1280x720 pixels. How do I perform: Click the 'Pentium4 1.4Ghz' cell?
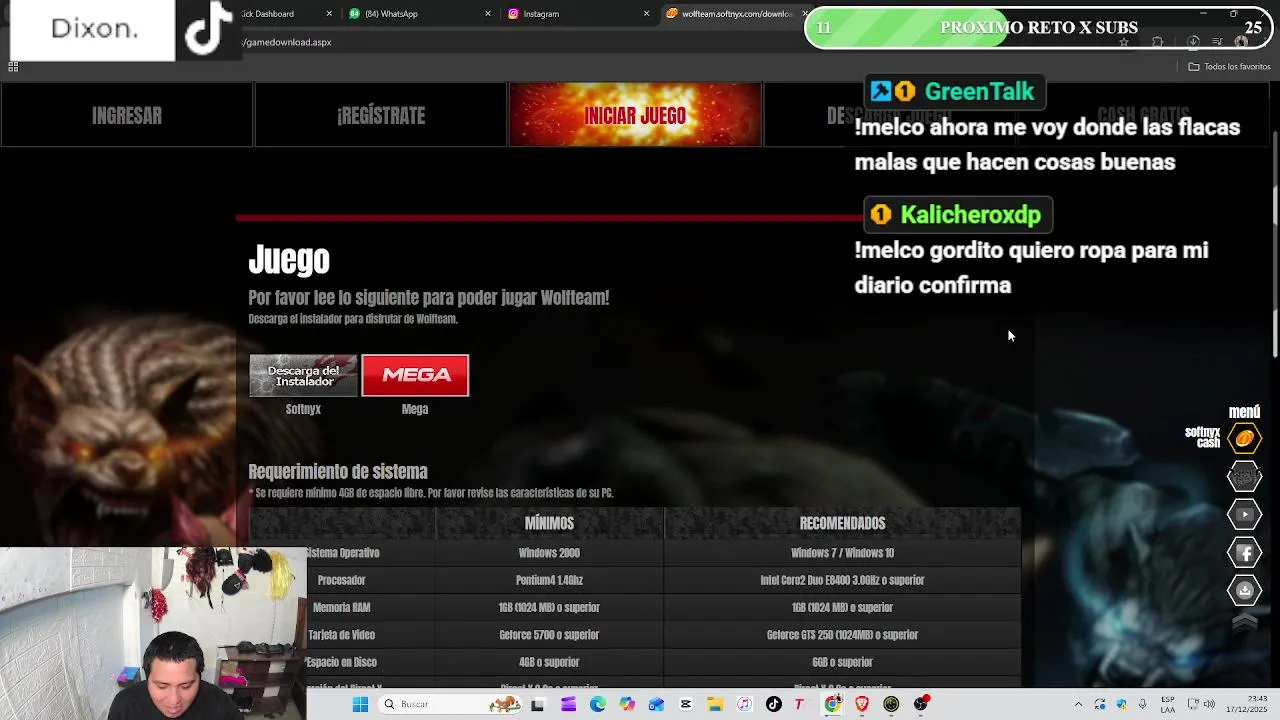click(x=549, y=580)
